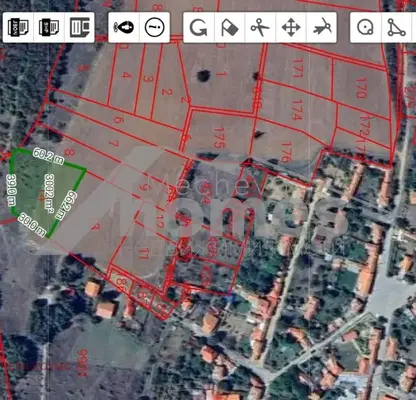Choose the scissors cut tool
This screenshot has height=400, width=416.
click(x=260, y=27)
